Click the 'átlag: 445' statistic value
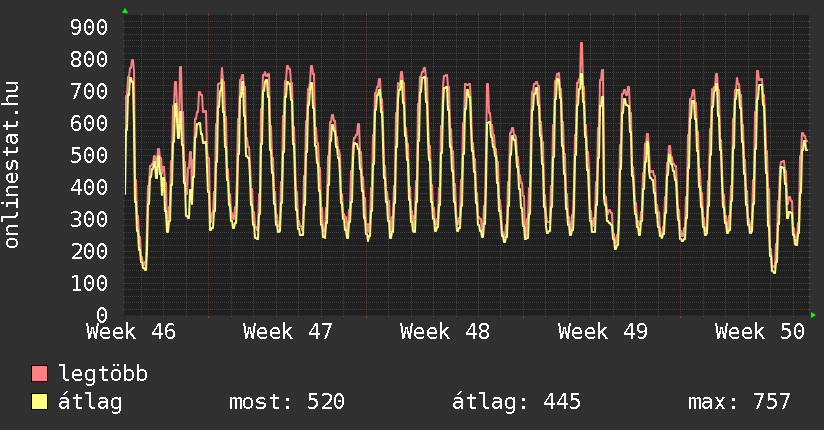Viewport: 824px width, 430px height. [x=516, y=402]
